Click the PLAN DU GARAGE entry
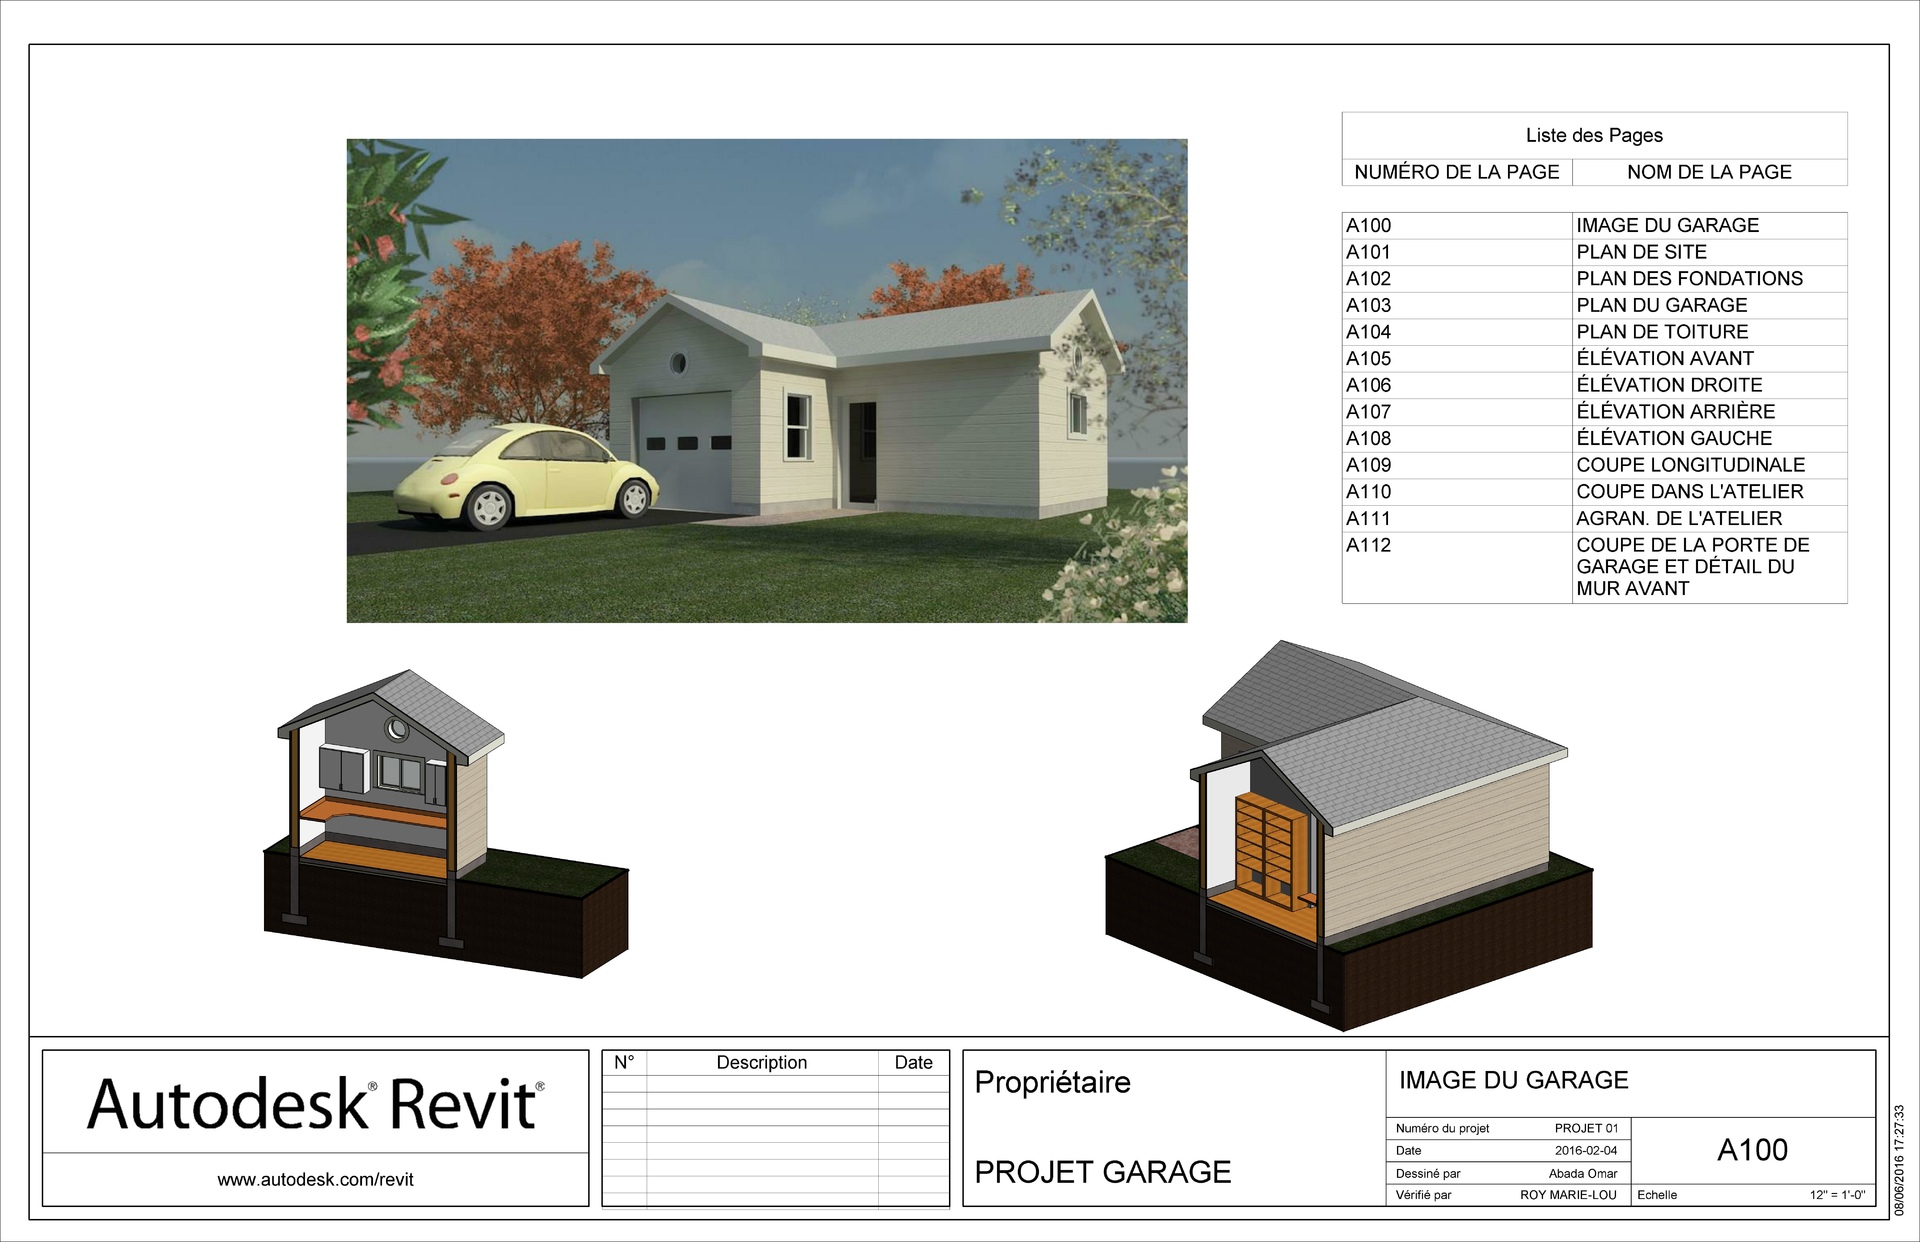 [1661, 305]
